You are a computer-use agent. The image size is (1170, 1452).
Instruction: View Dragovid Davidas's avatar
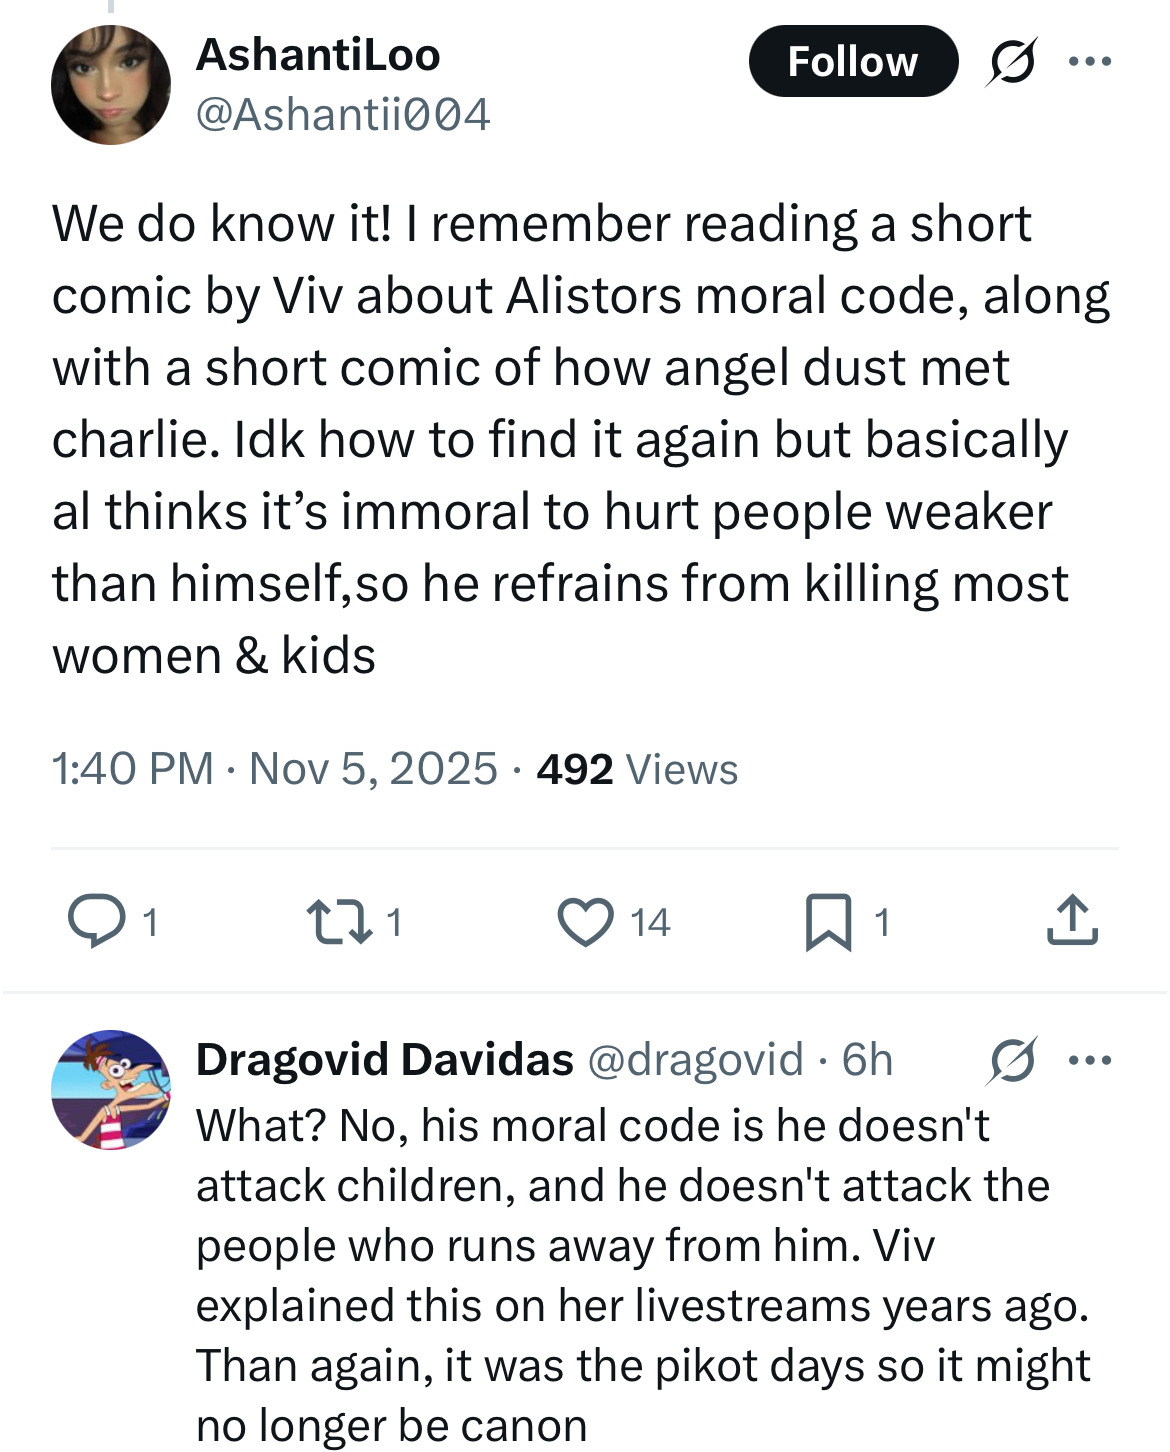pos(111,1090)
